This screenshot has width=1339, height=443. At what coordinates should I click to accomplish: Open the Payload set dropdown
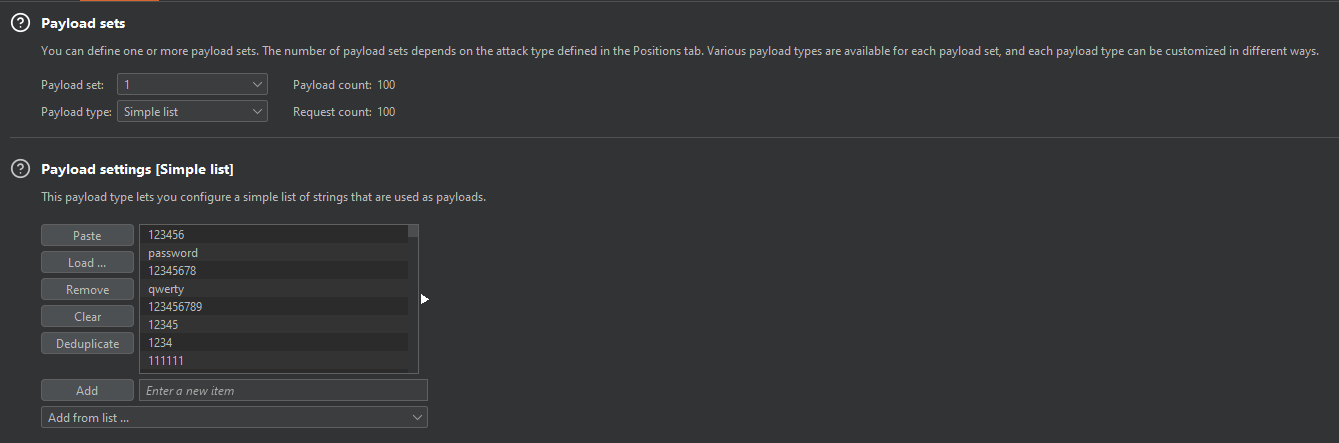pos(192,85)
